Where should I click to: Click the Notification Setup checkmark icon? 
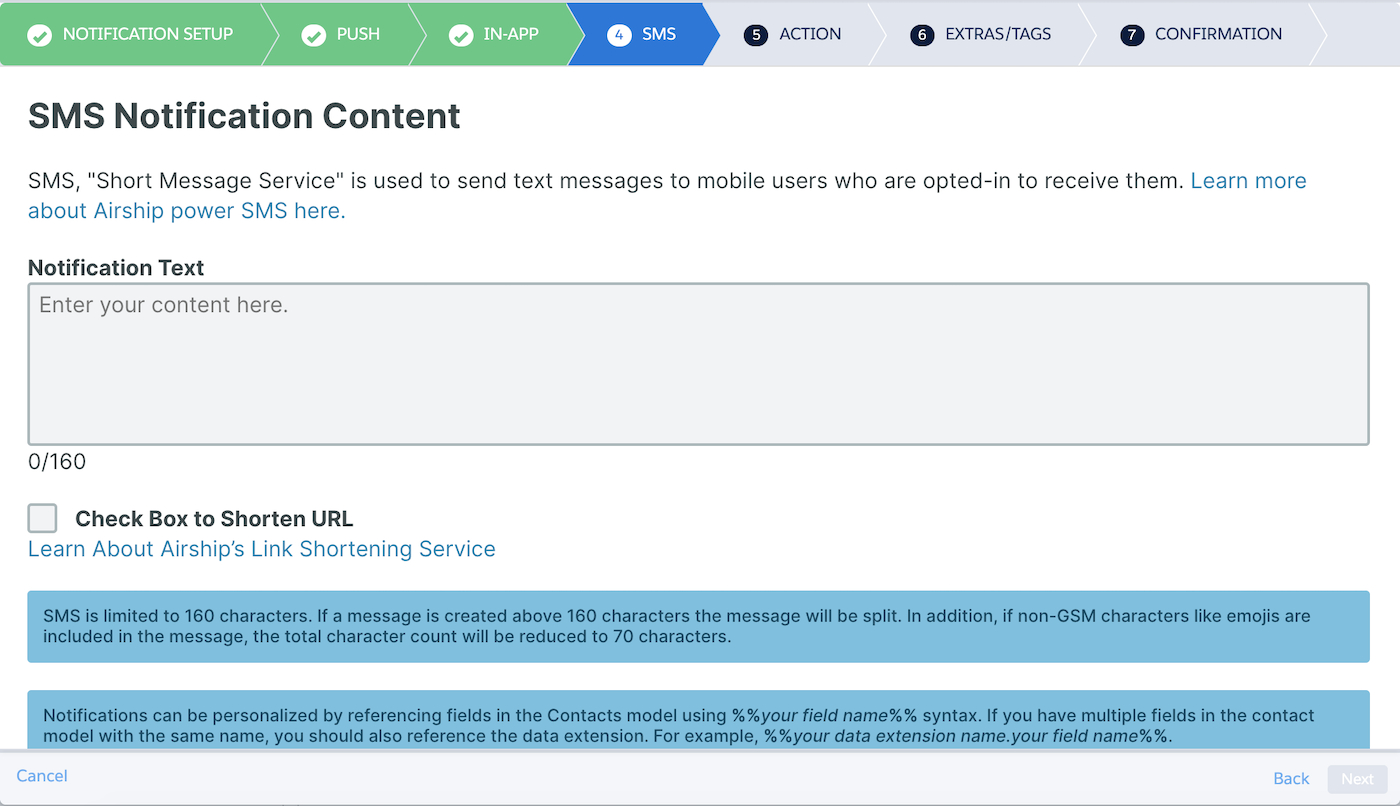pyautogui.click(x=40, y=35)
